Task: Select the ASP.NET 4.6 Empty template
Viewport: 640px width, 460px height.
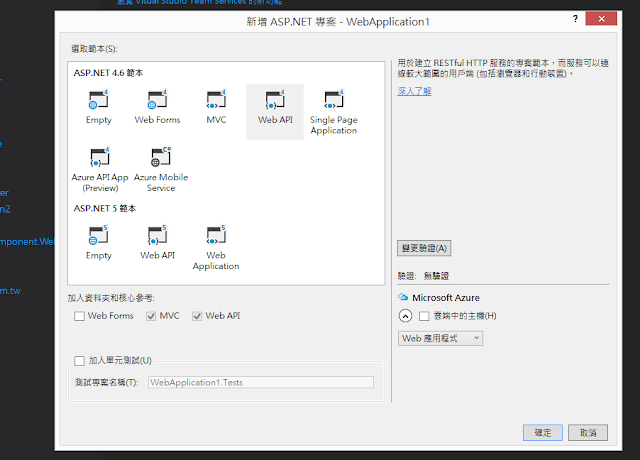Action: point(98,108)
